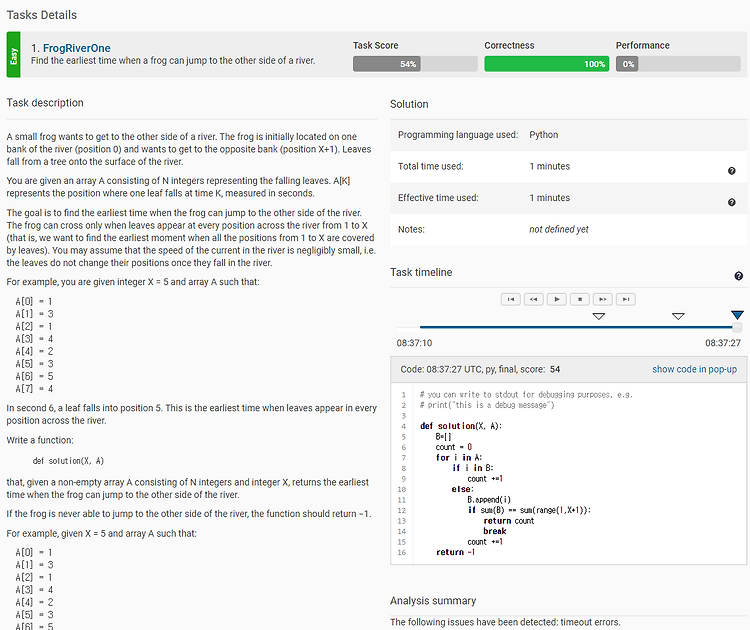This screenshot has height=630, width=750.
Task: Select the first hollow timeline marker
Action: pyautogui.click(x=598, y=316)
